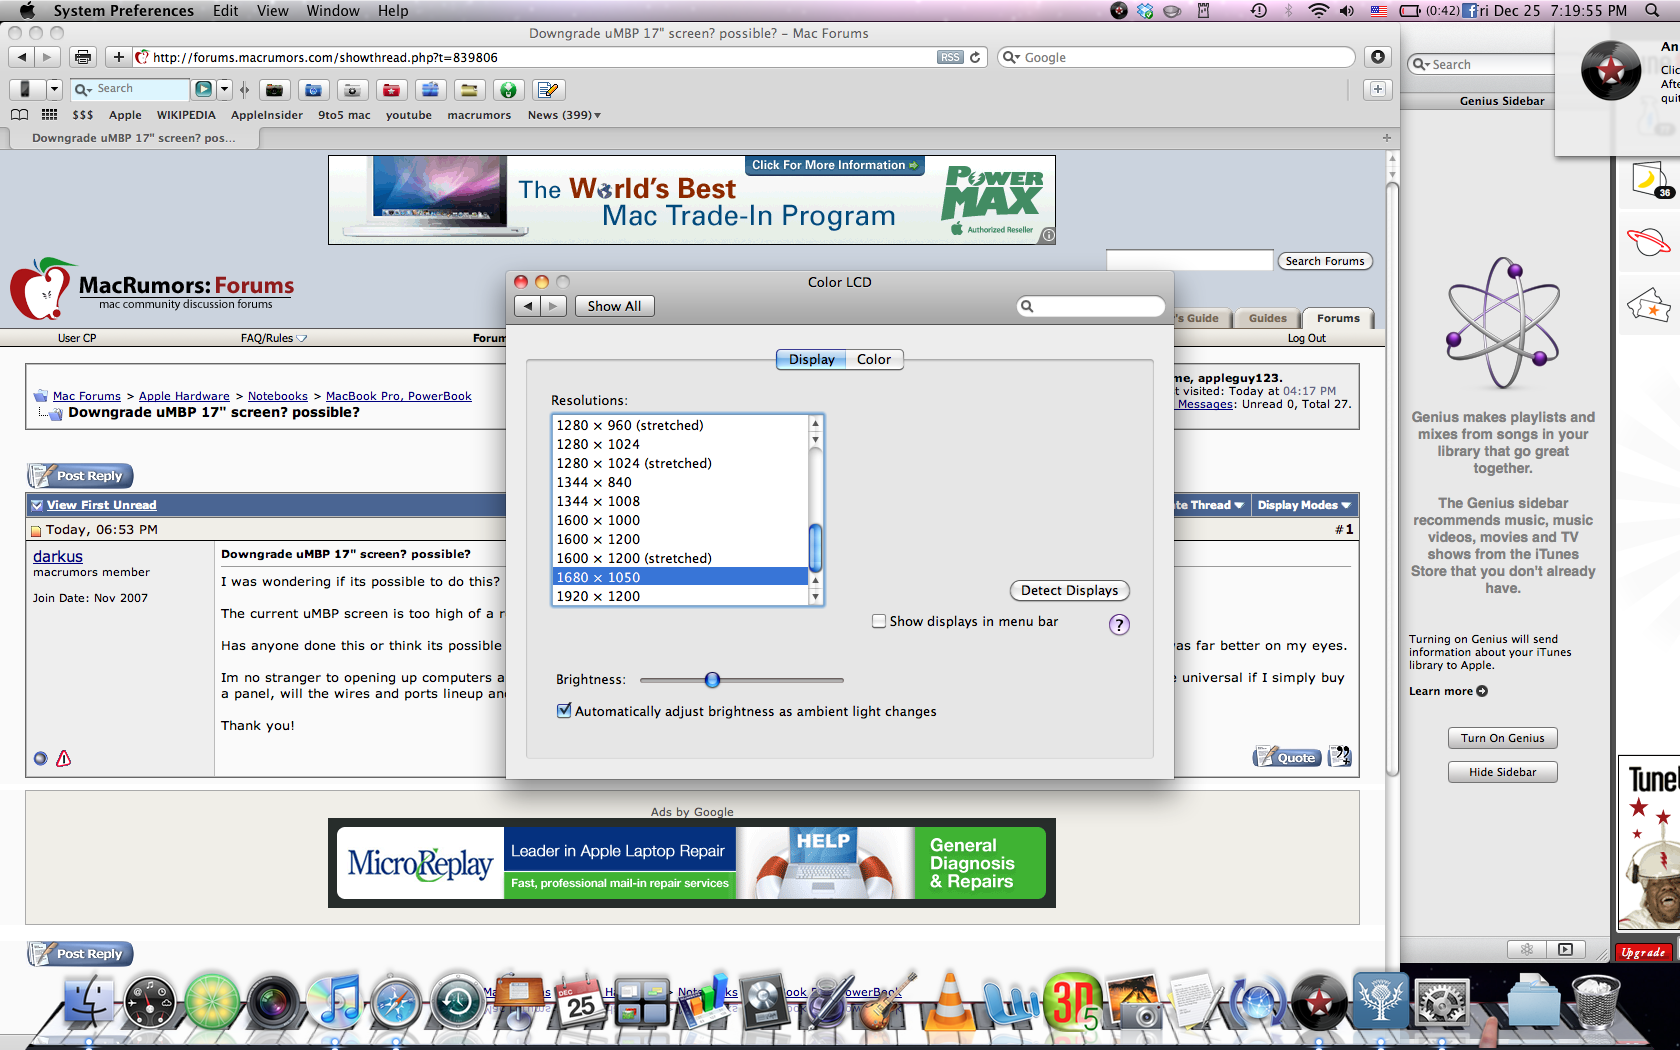Screen dimensions: 1680x1050
Task: Click the Hide Sidebar button
Action: (x=1502, y=772)
